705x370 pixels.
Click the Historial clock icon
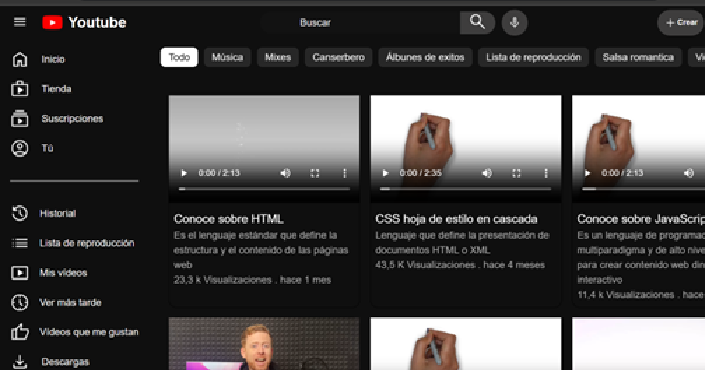(20, 214)
